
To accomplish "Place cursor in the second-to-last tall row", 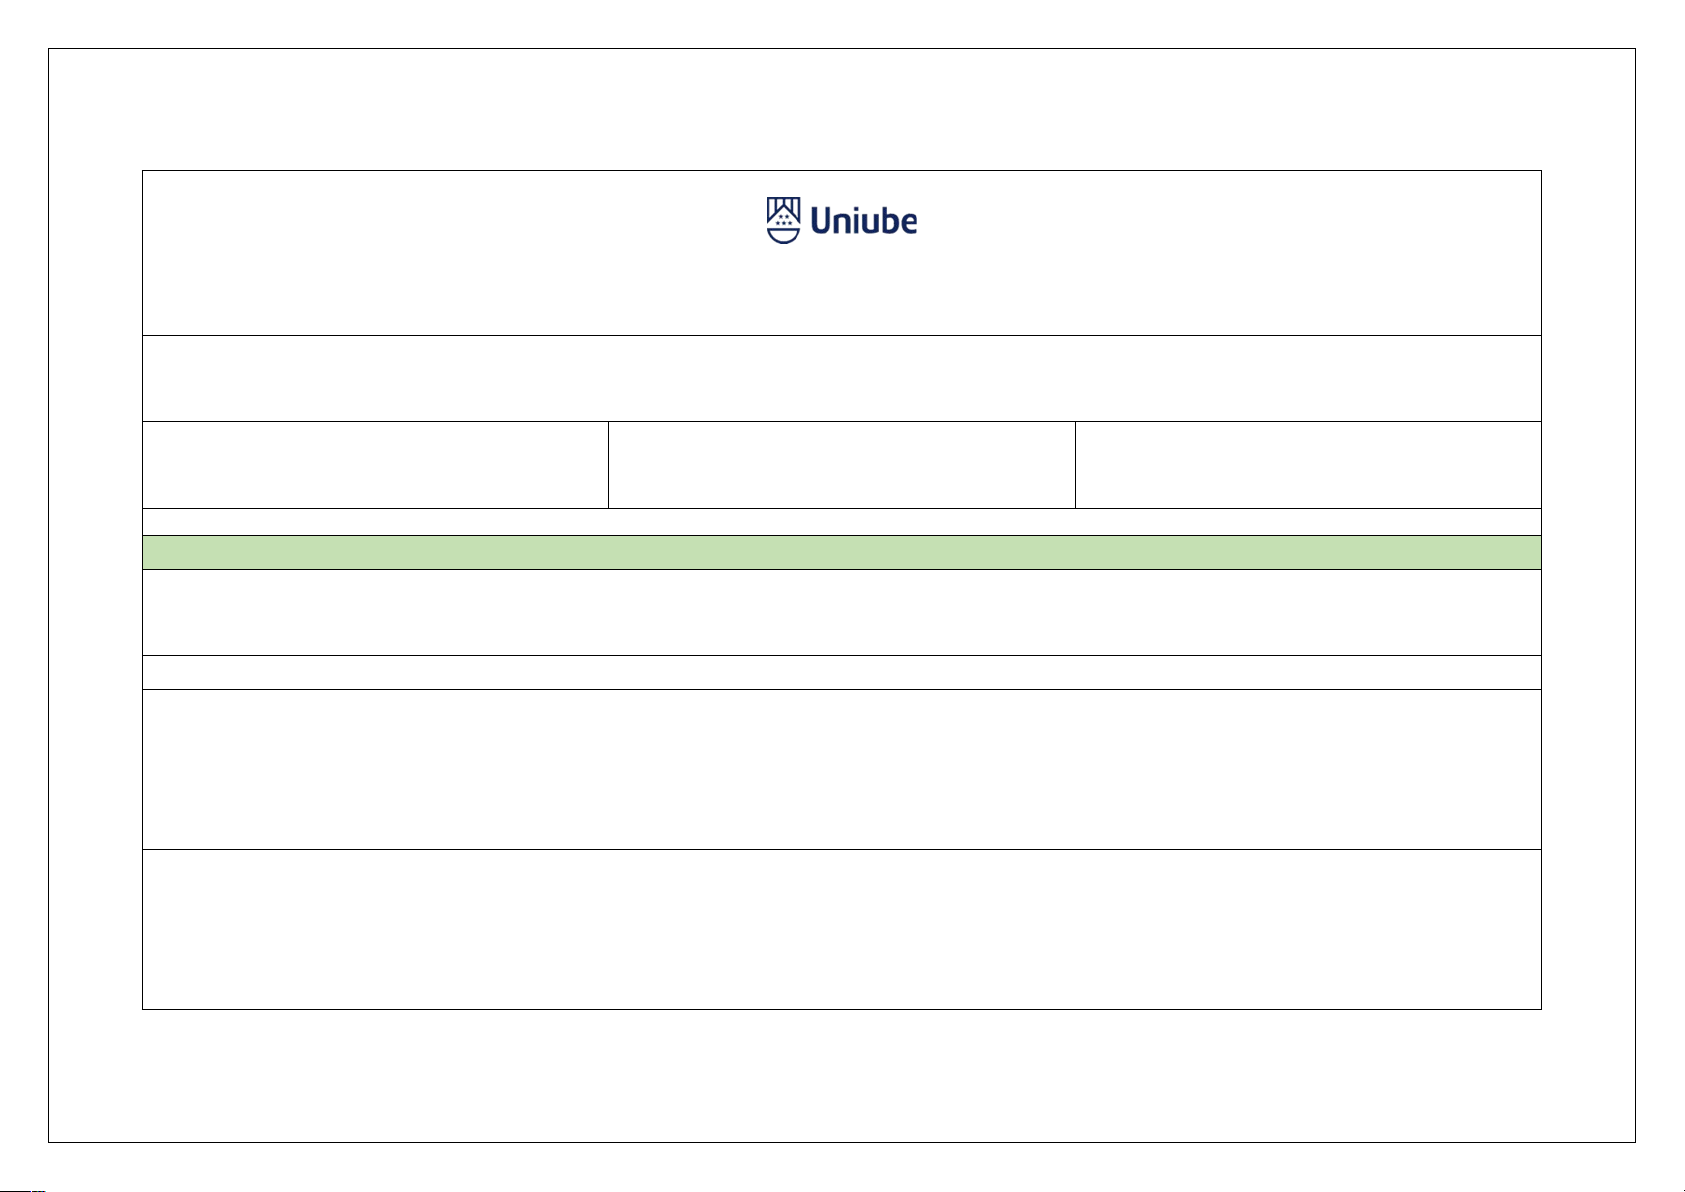I will tap(841, 769).
